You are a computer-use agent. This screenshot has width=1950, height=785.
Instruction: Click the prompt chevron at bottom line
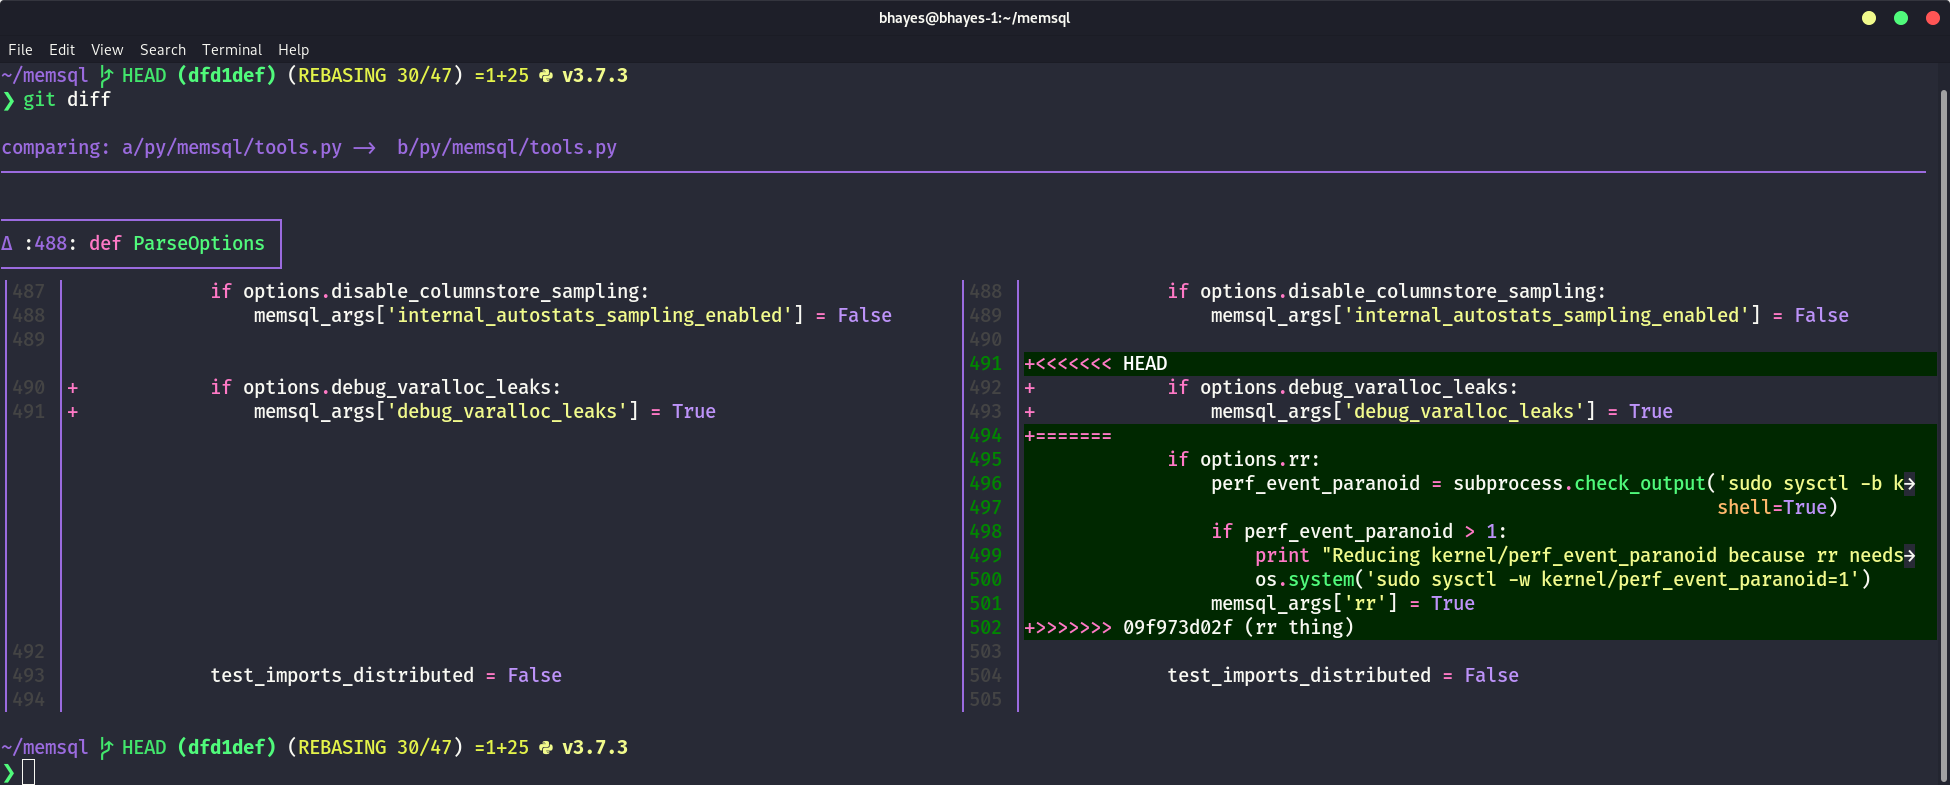coord(9,772)
